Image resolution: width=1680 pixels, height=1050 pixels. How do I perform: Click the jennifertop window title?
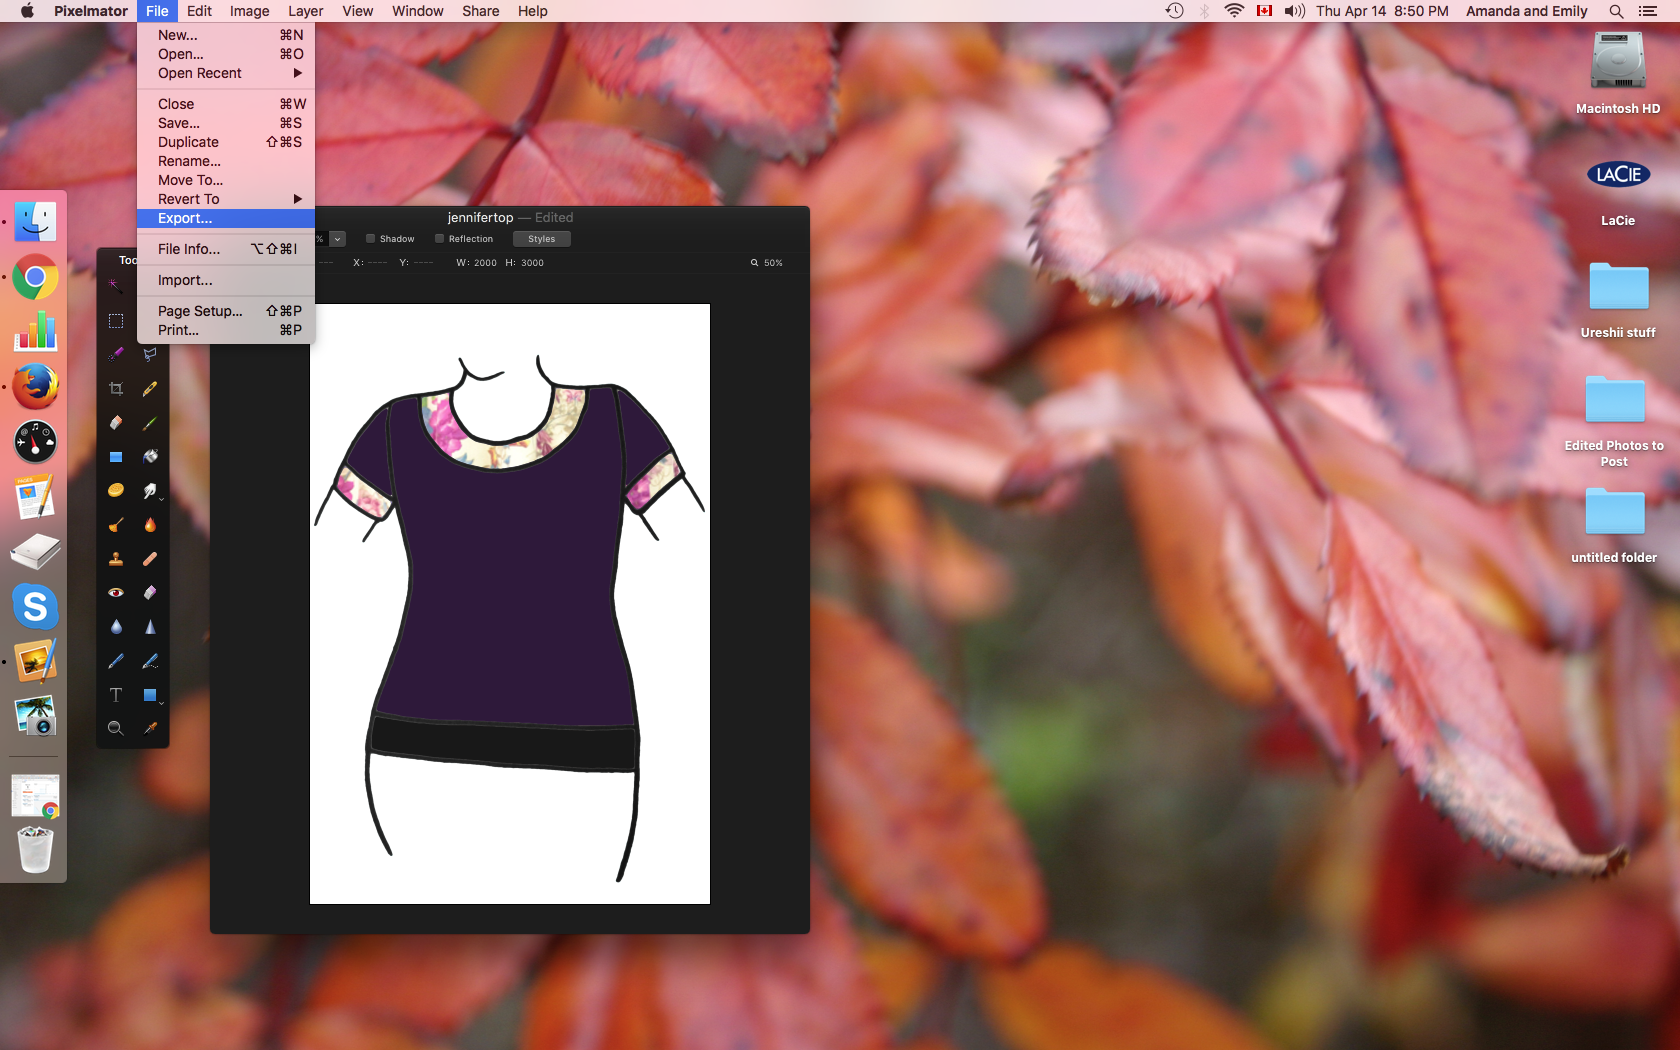click(480, 217)
